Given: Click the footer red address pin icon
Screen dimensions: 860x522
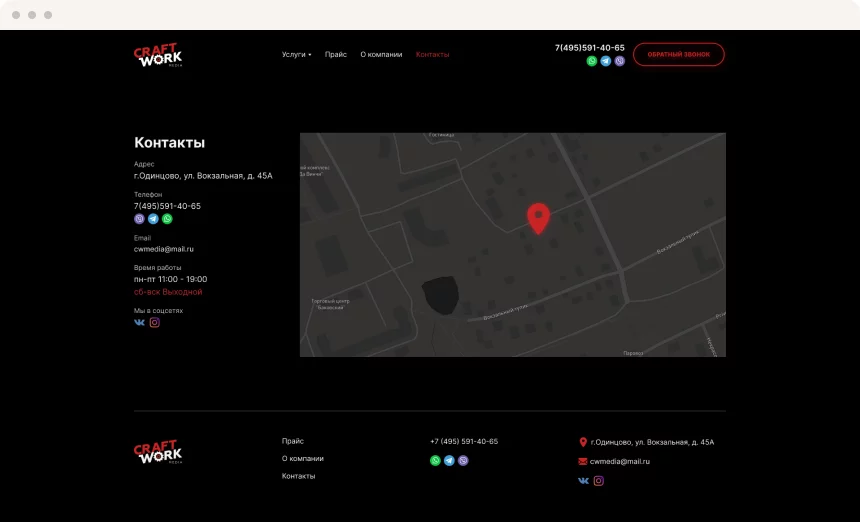Looking at the screenshot, I should pos(583,442).
